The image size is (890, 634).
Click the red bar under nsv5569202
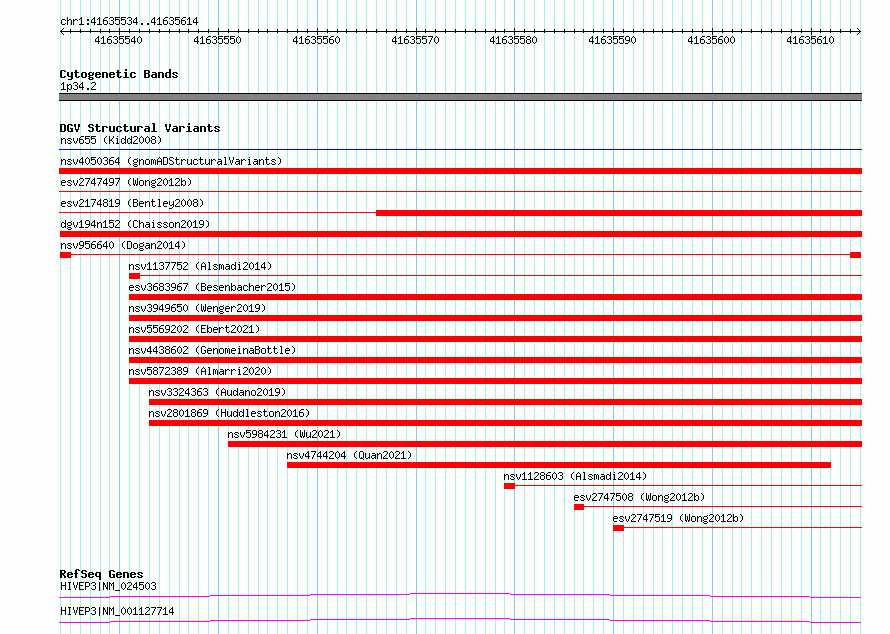[x=496, y=339]
